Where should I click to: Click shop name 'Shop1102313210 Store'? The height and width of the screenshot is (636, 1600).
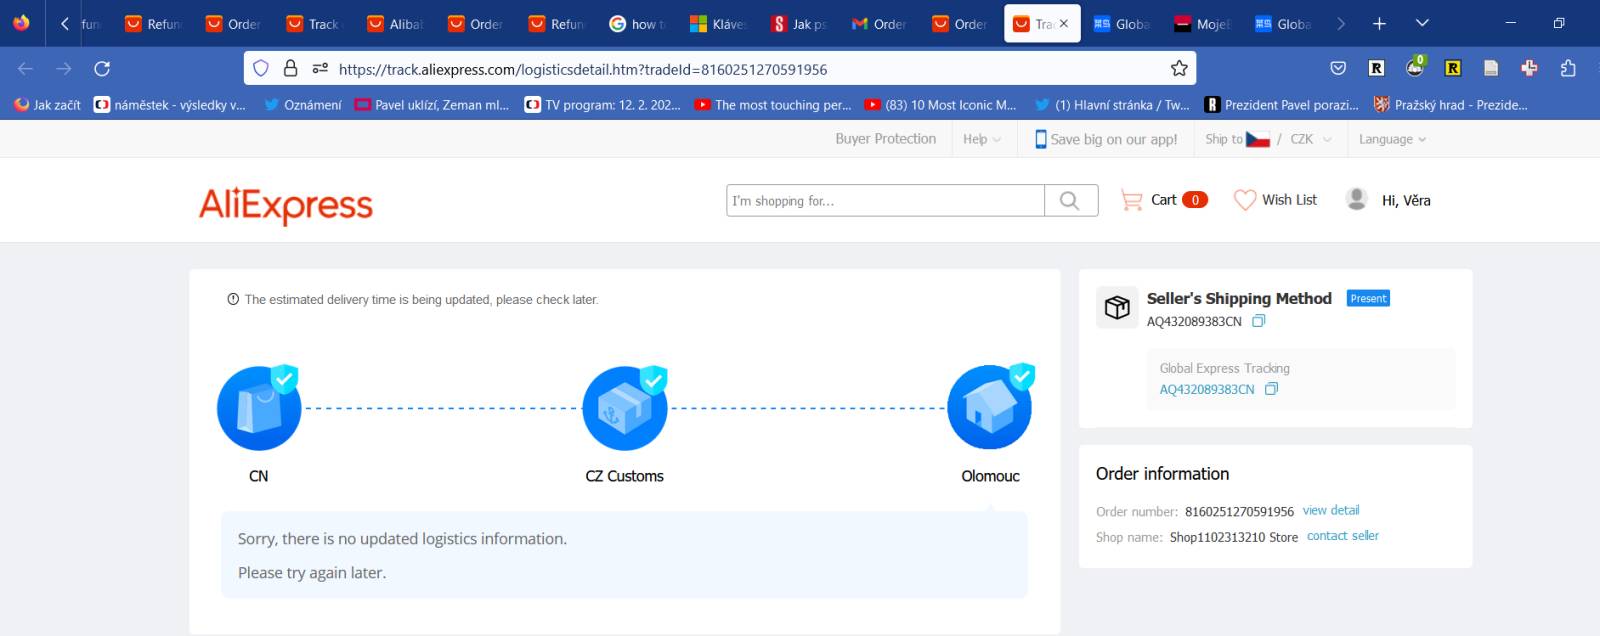(1234, 537)
